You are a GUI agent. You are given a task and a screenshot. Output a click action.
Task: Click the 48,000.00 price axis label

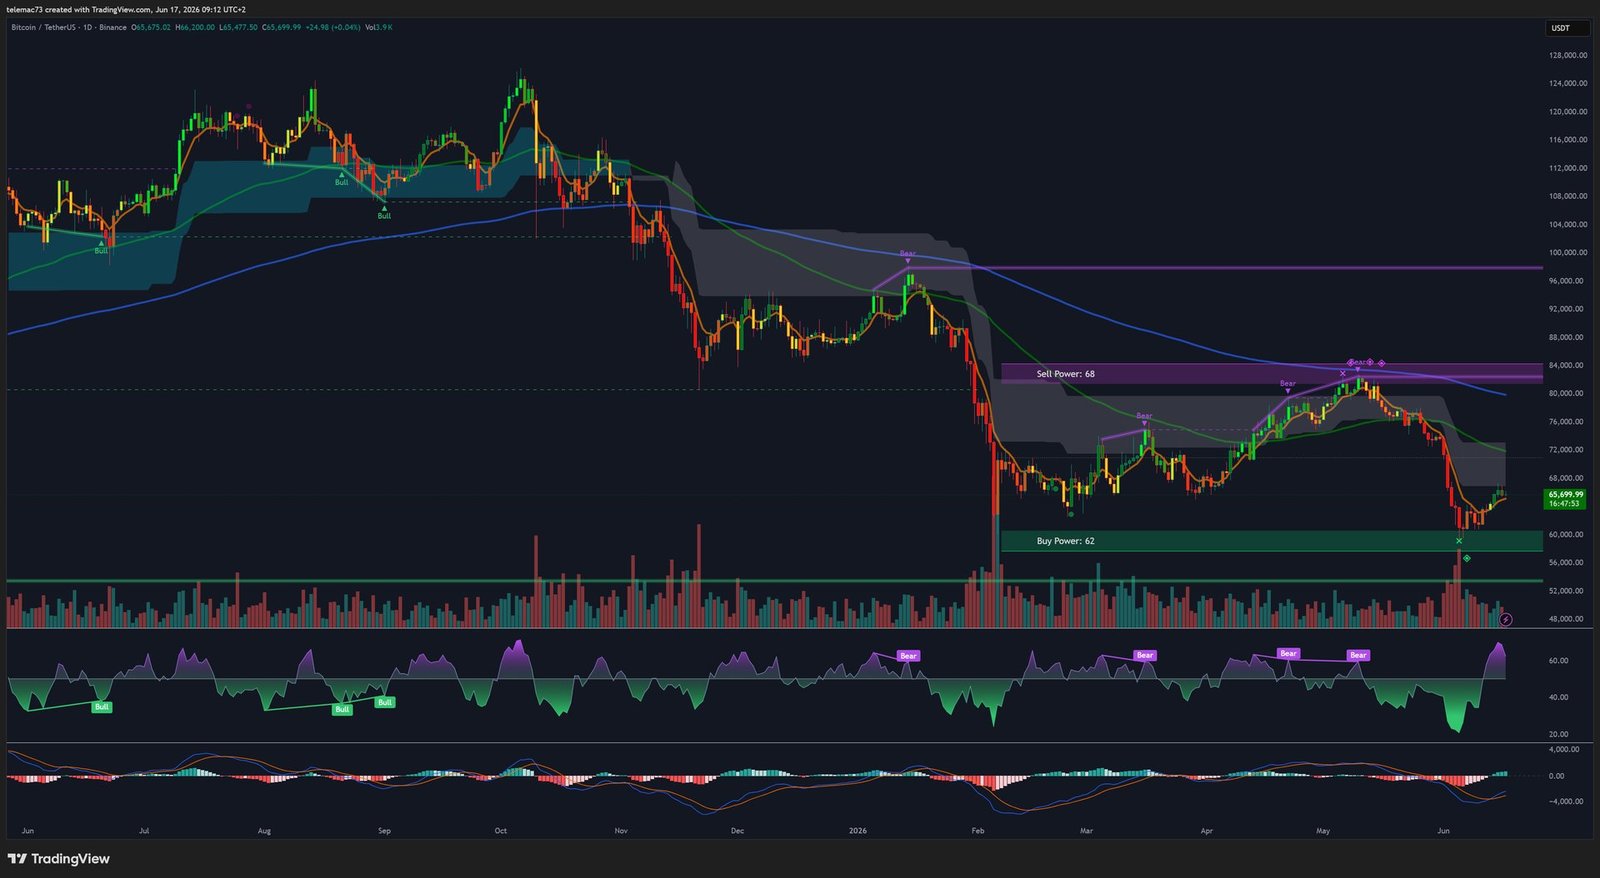click(1568, 619)
